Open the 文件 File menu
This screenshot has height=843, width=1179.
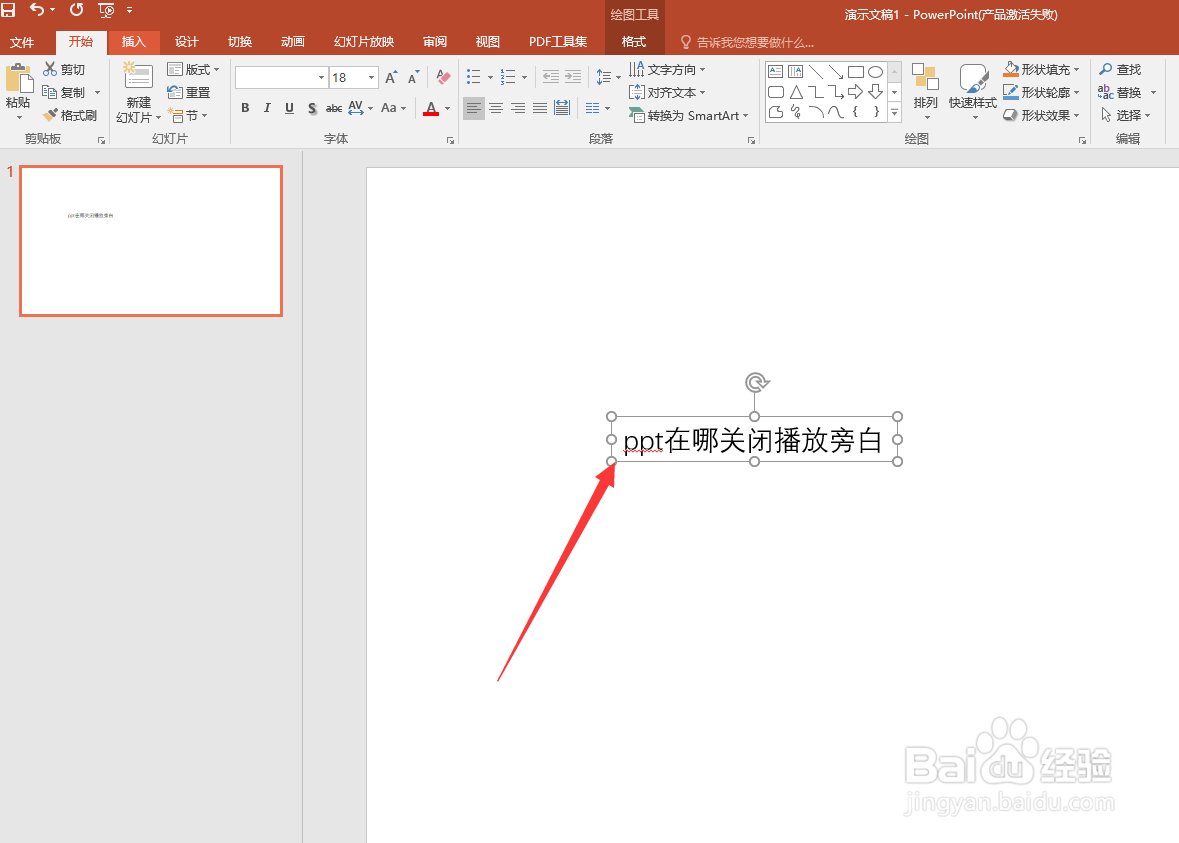pyautogui.click(x=22, y=42)
